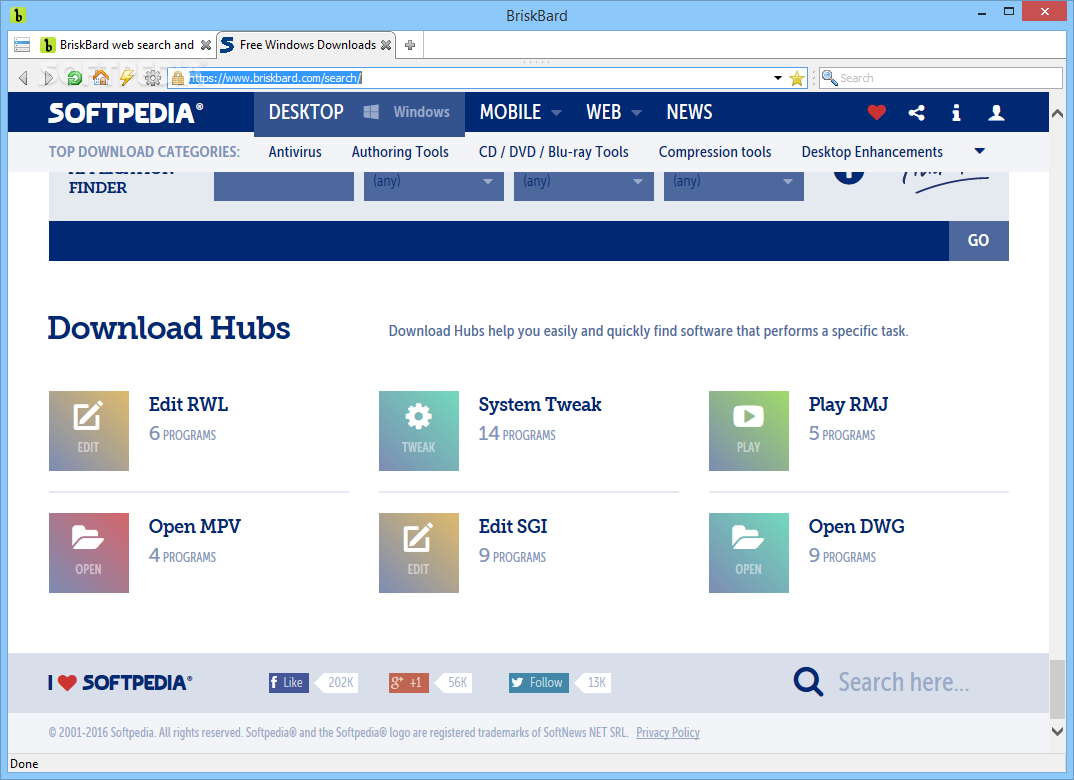Expand the WEB menu arrow
This screenshot has height=780, width=1074.
tap(636, 113)
